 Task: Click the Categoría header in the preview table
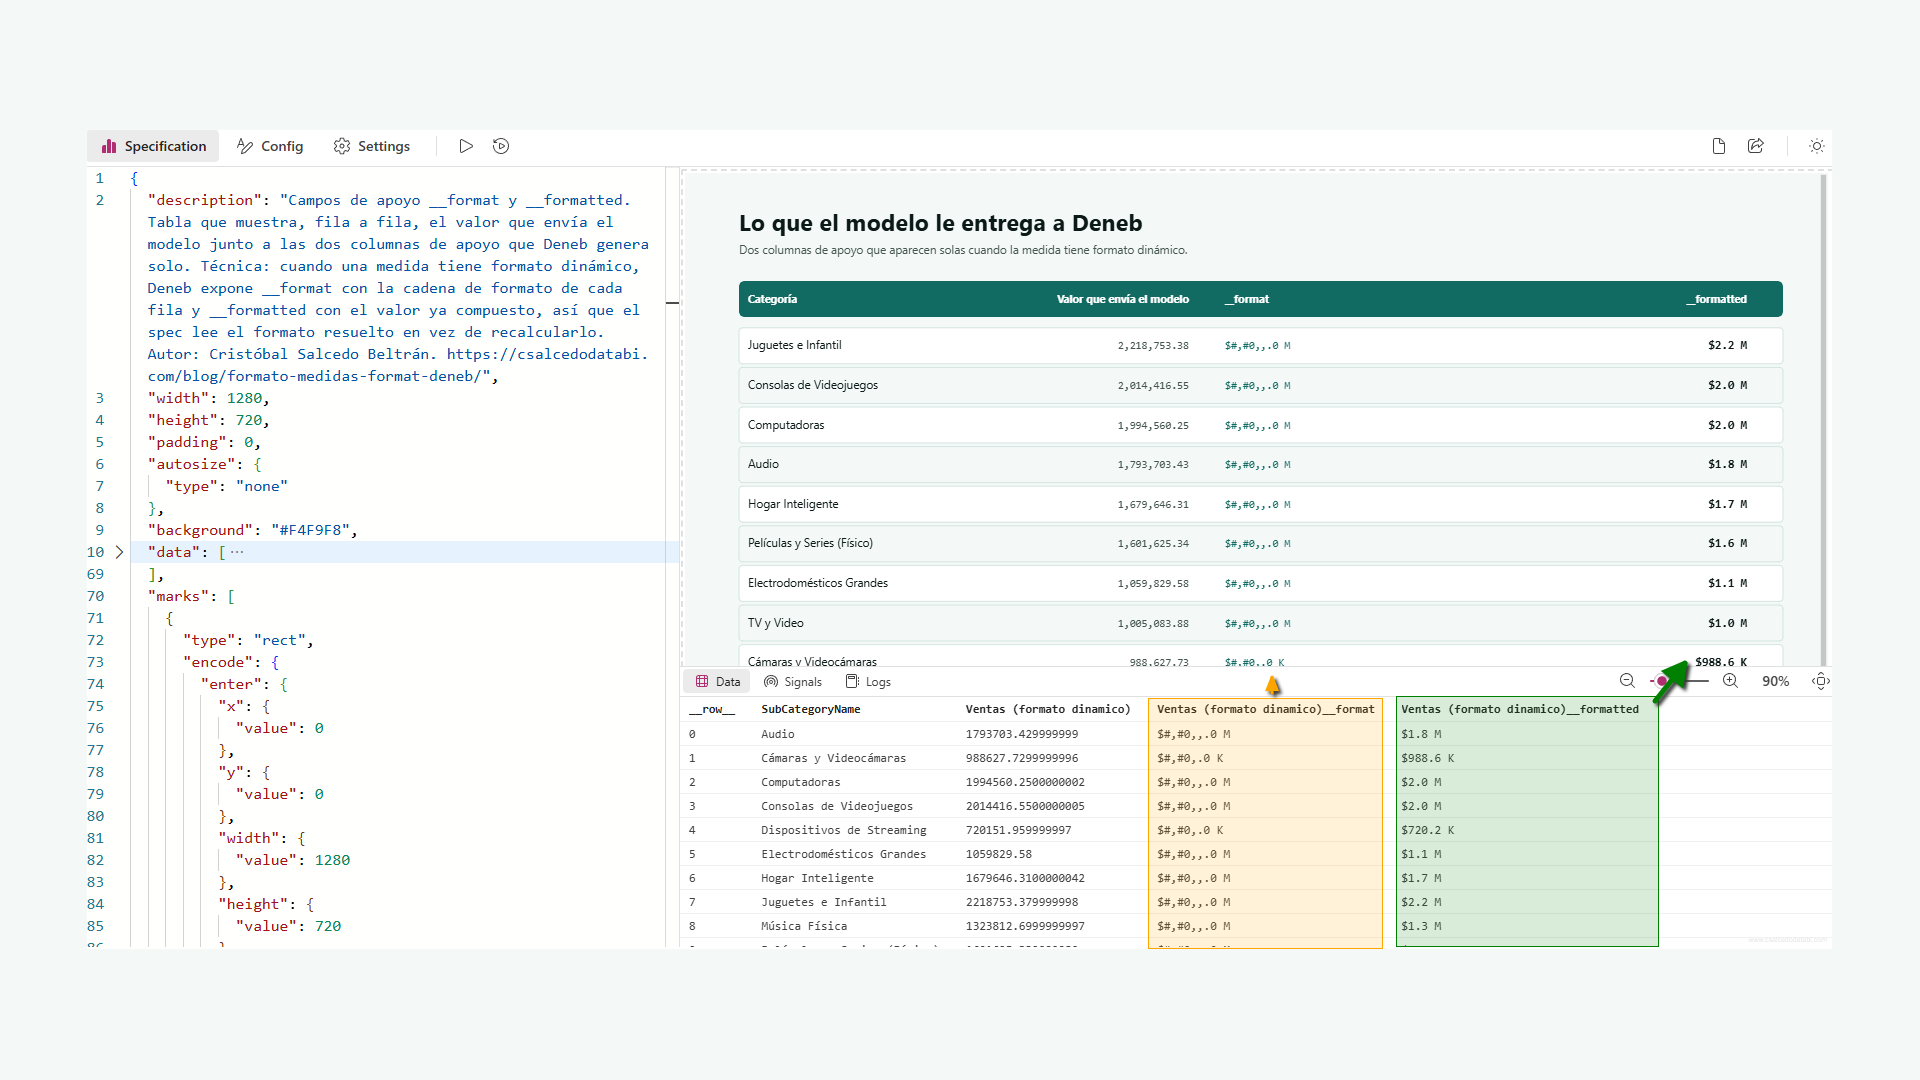pyautogui.click(x=772, y=299)
